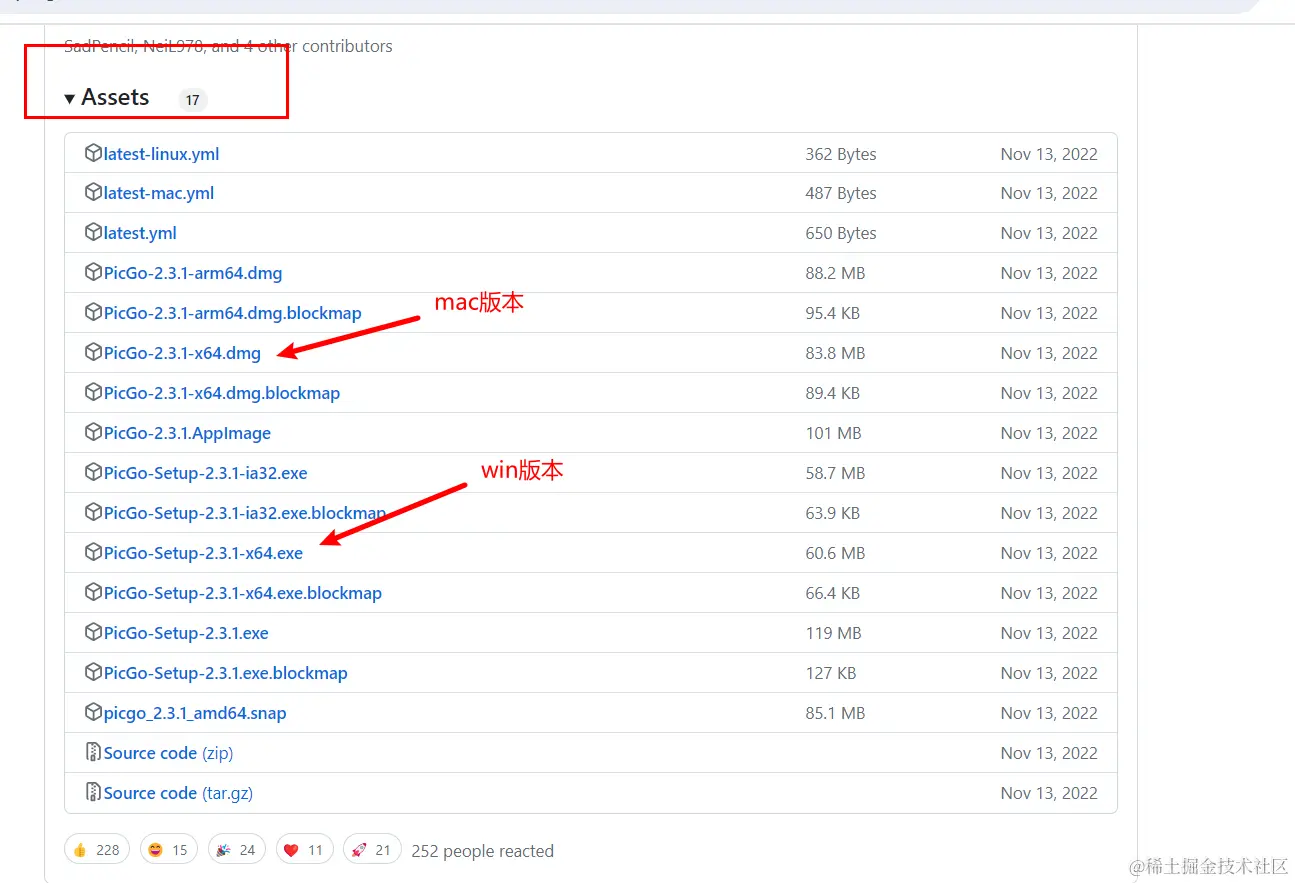Click the package icon beside latest.yml

pos(93,233)
